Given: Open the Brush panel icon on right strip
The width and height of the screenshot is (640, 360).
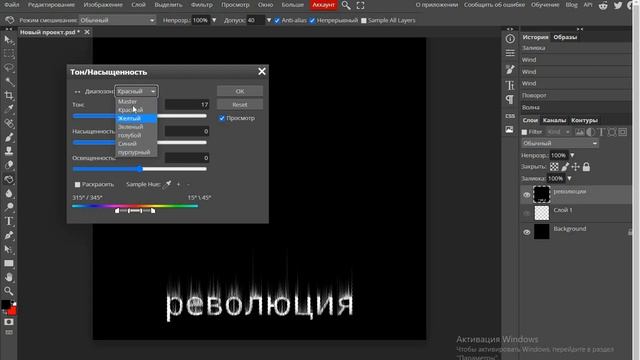Looking at the screenshot, I should point(510,69).
